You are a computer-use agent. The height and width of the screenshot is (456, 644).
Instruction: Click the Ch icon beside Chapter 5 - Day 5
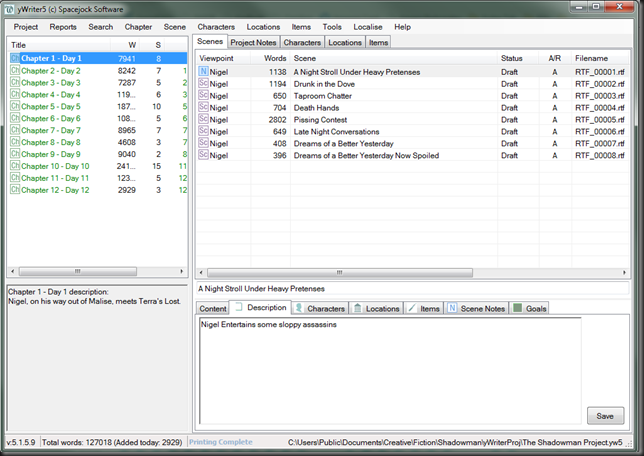point(15,106)
